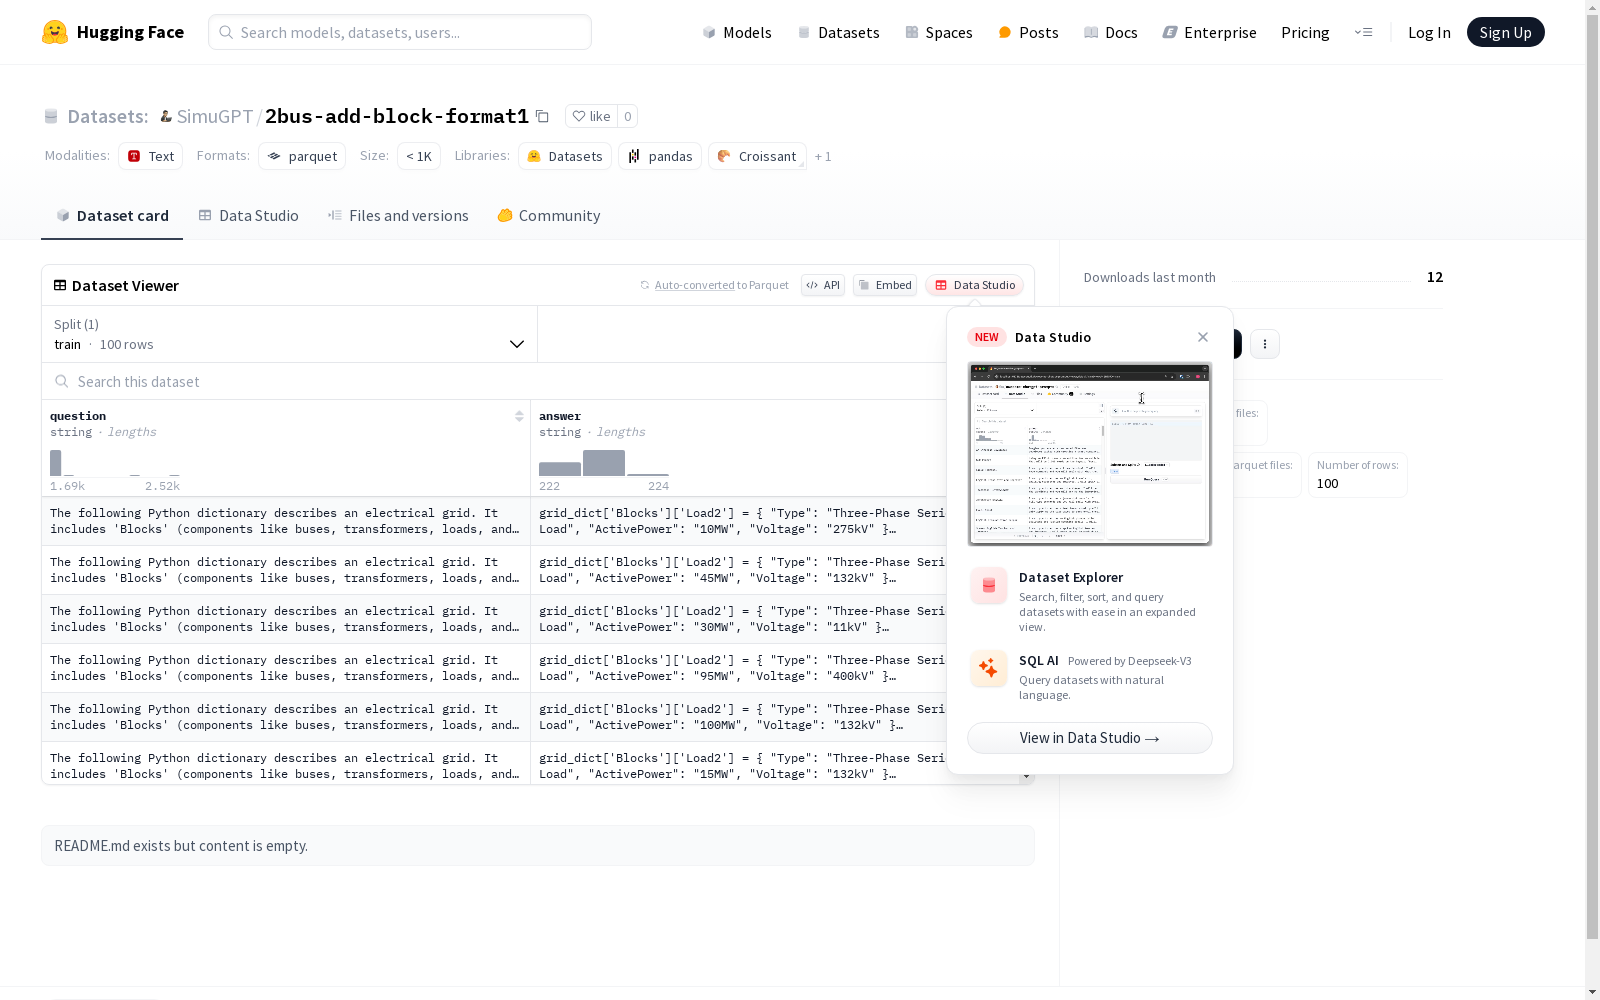1600x1000 pixels.
Task: Click the Number of rows 100 box
Action: coord(1358,475)
